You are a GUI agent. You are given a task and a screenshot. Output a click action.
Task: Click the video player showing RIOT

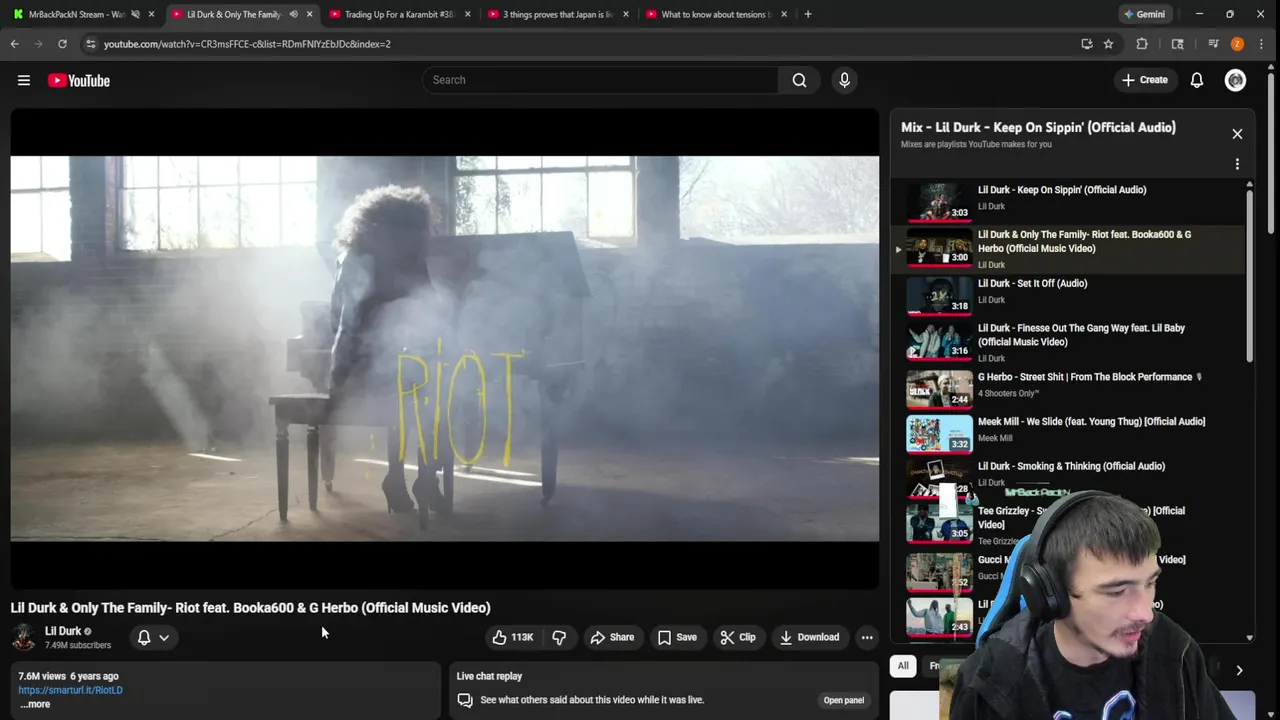(445, 348)
